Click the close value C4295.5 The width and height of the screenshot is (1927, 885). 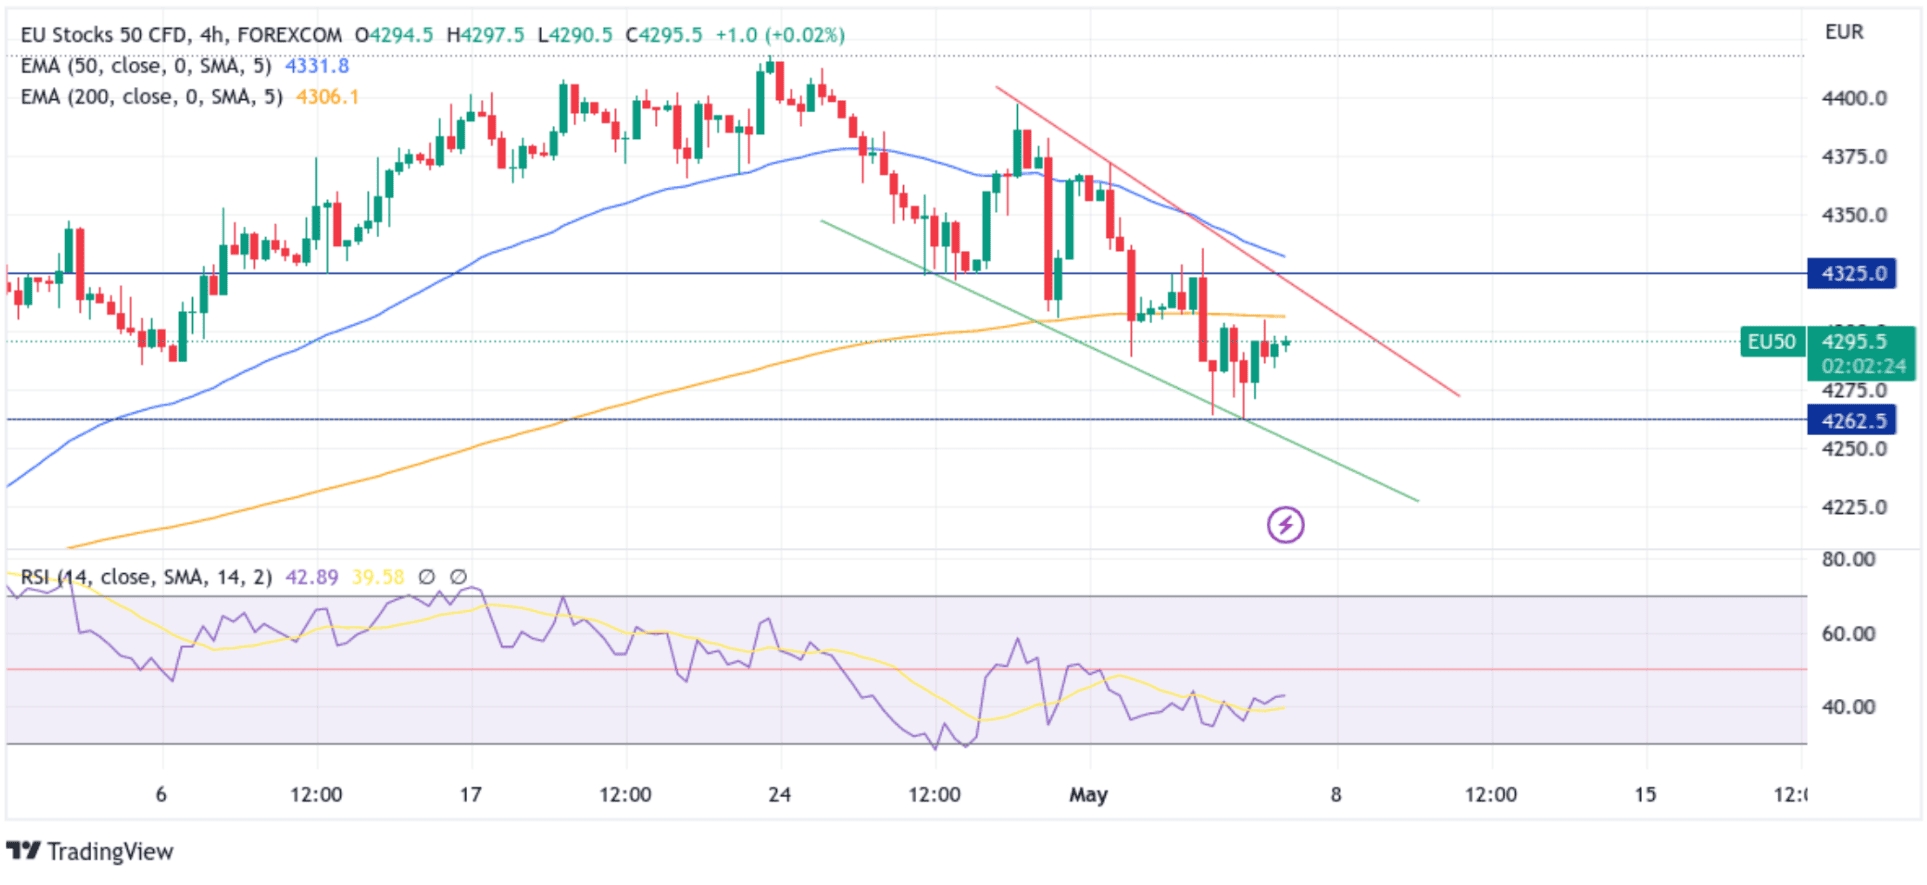[664, 35]
